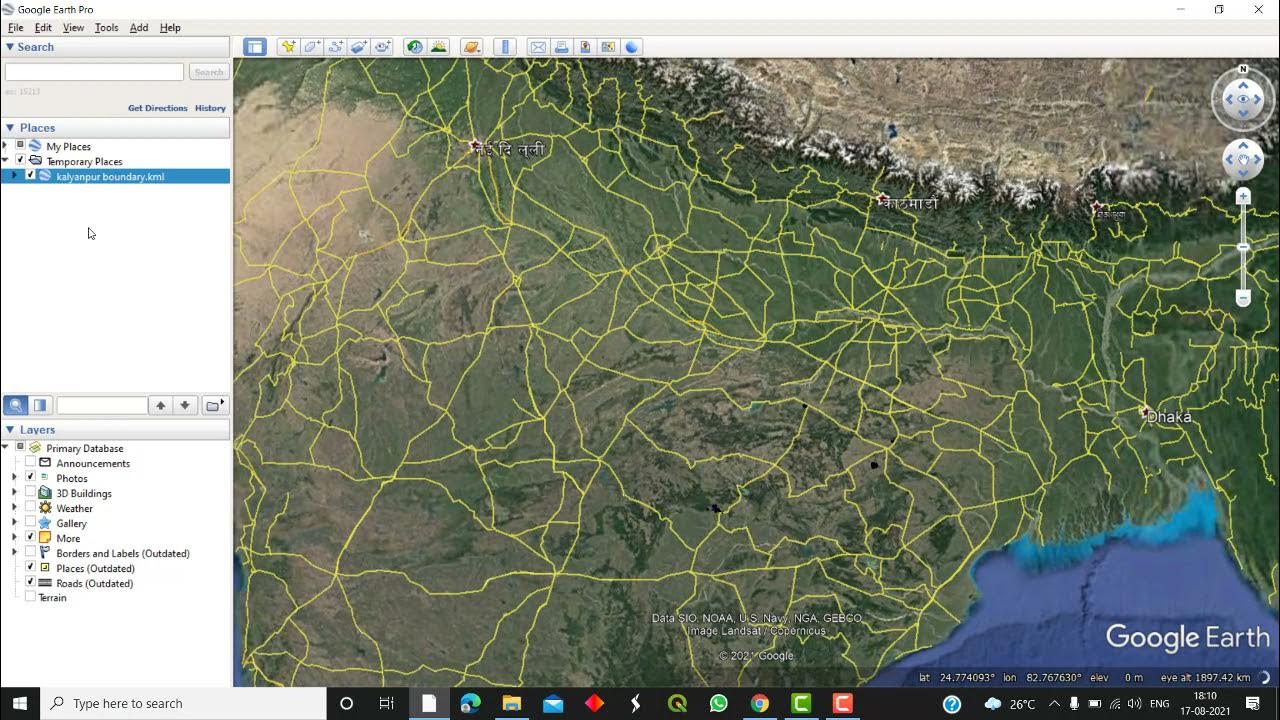
Task: Click View in Google Maps icon
Action: (x=608, y=47)
